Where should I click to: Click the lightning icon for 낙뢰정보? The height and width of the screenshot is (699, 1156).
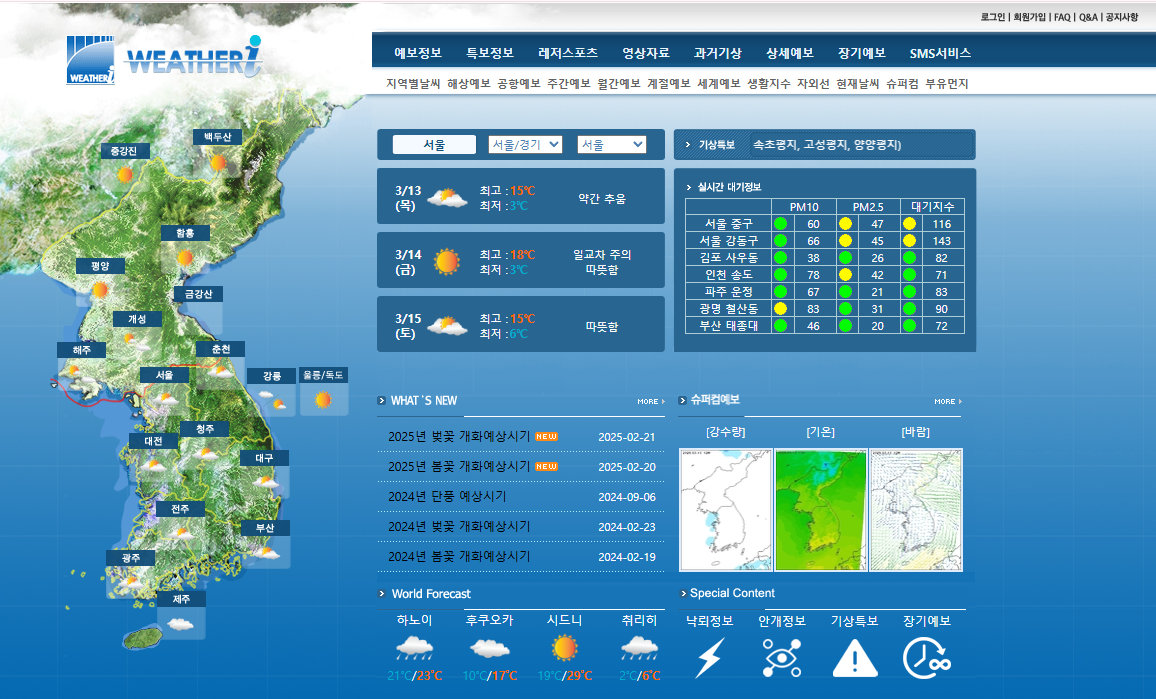coord(712,655)
